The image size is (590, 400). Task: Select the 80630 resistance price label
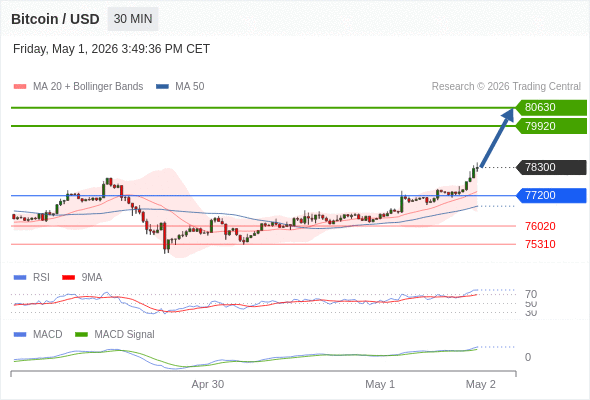coord(551,108)
